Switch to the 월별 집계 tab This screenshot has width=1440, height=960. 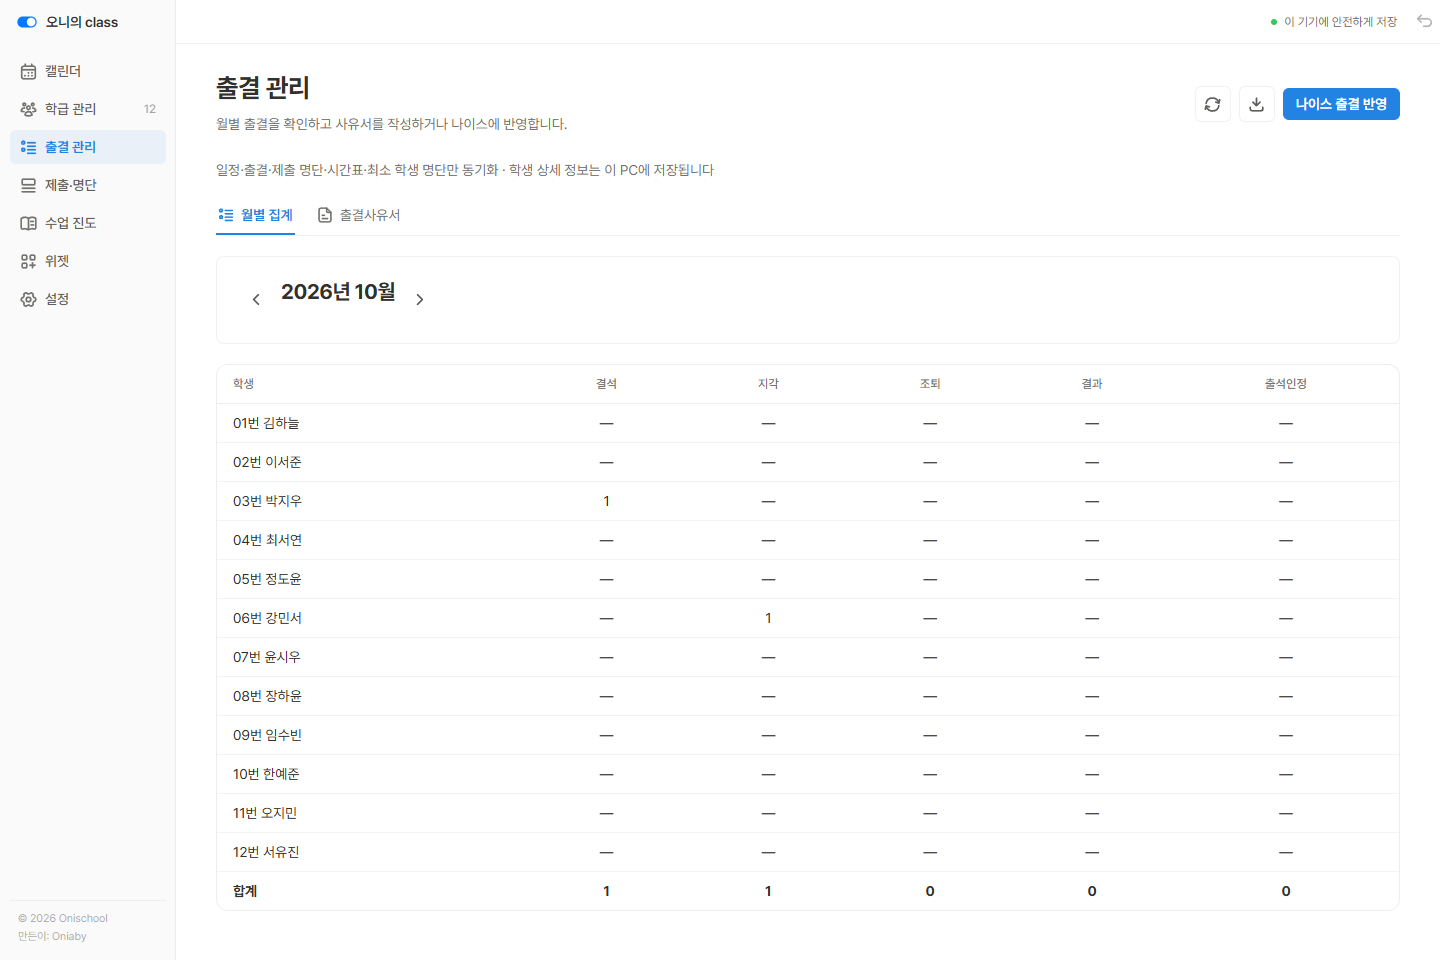(x=255, y=215)
